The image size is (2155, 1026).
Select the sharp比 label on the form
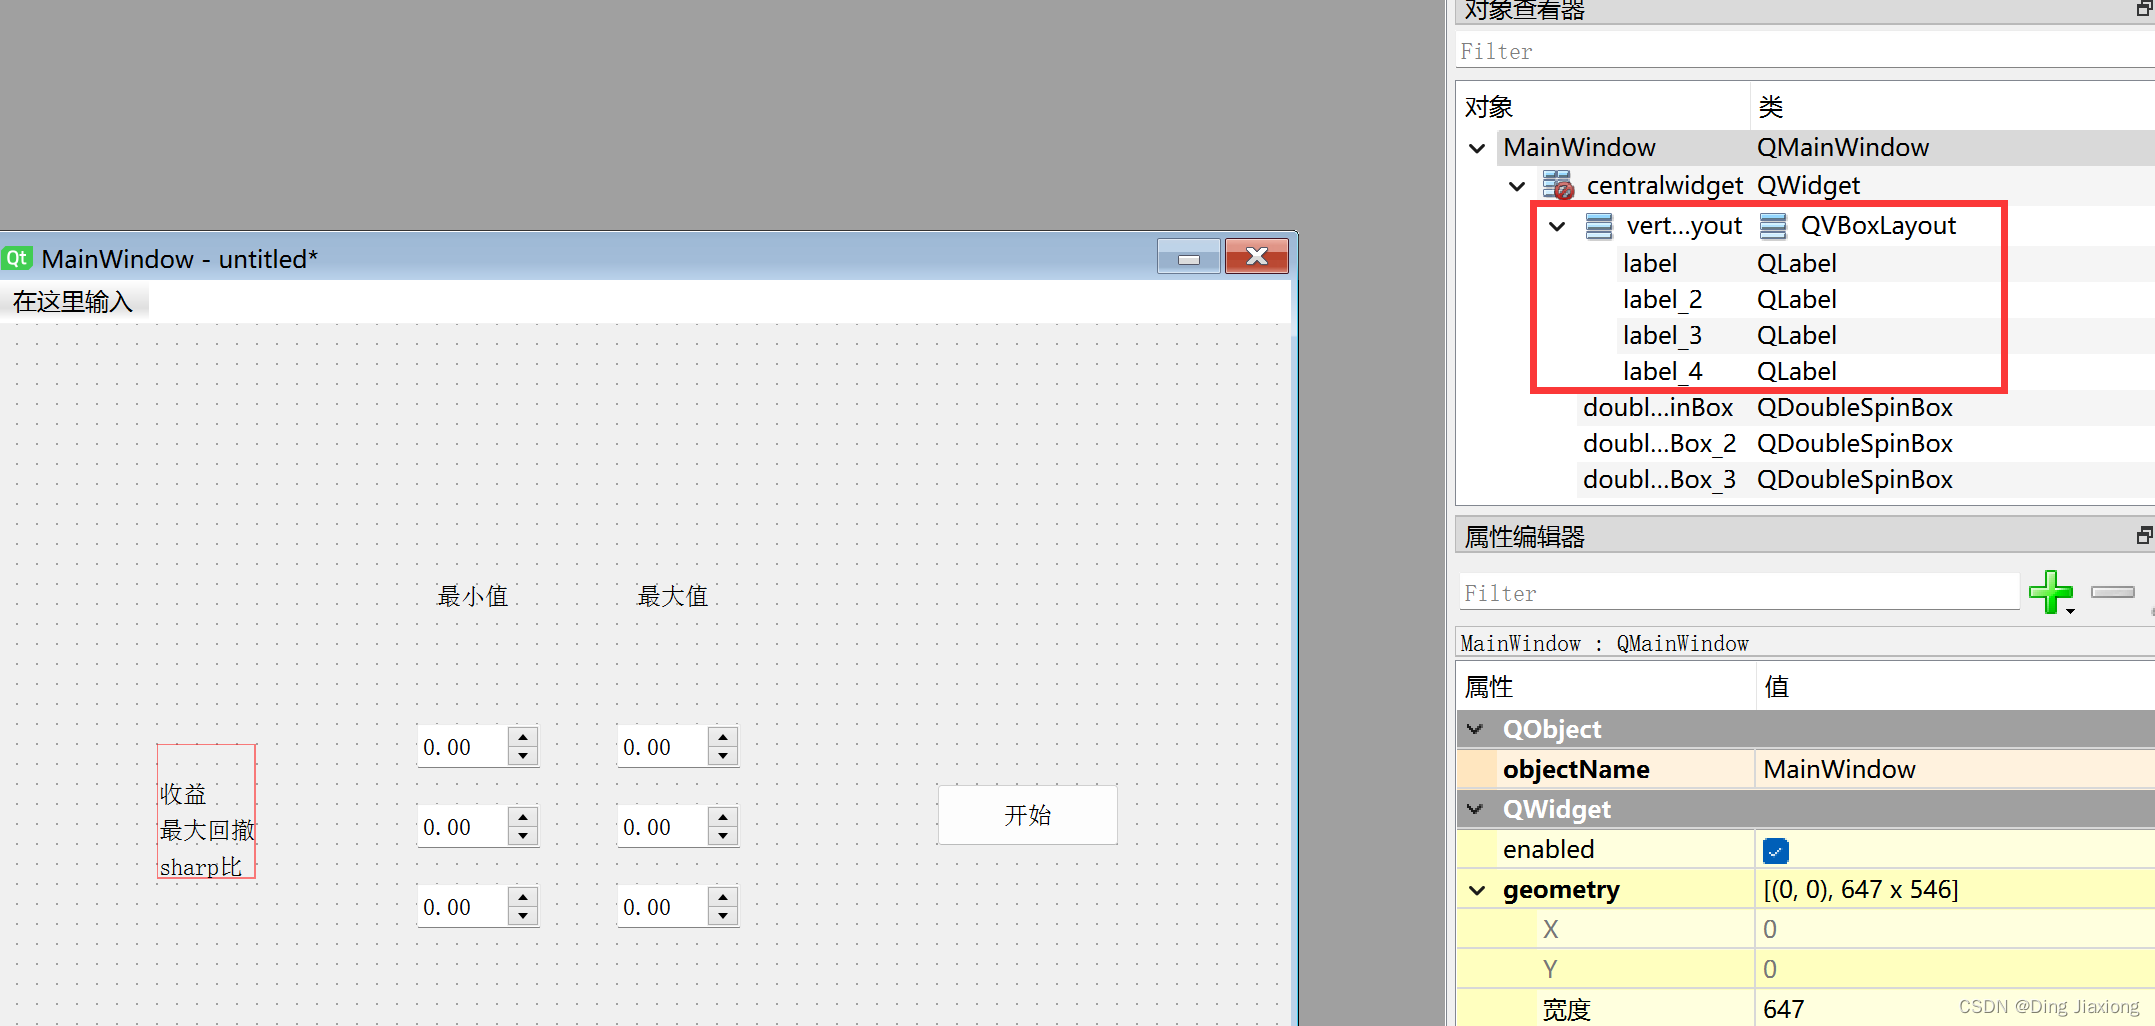(201, 867)
